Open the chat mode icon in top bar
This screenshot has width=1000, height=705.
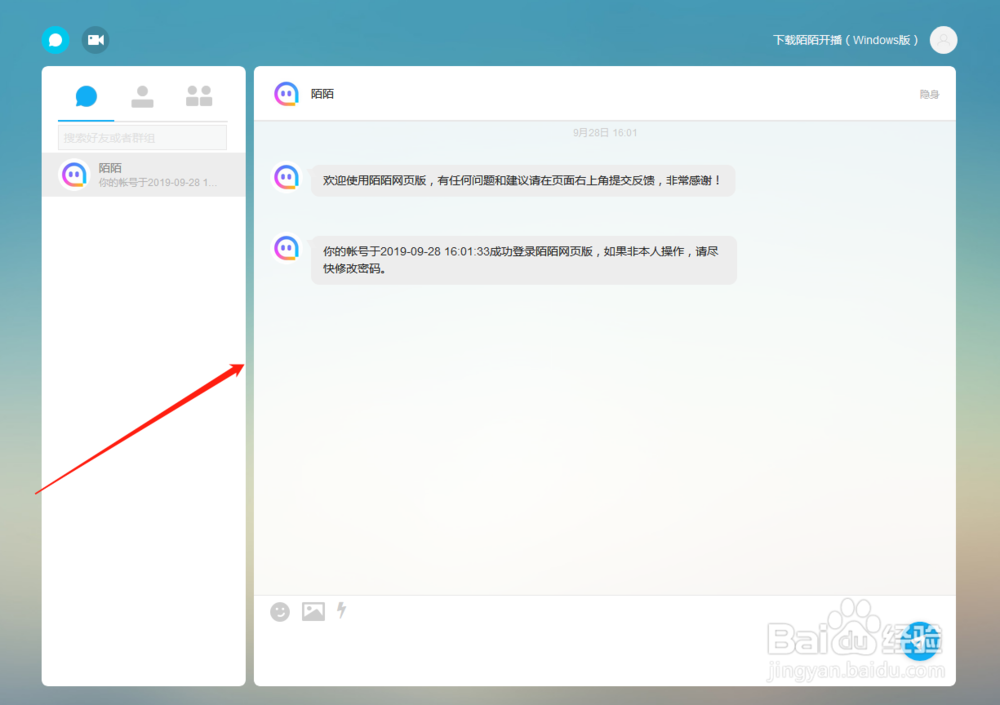55,40
